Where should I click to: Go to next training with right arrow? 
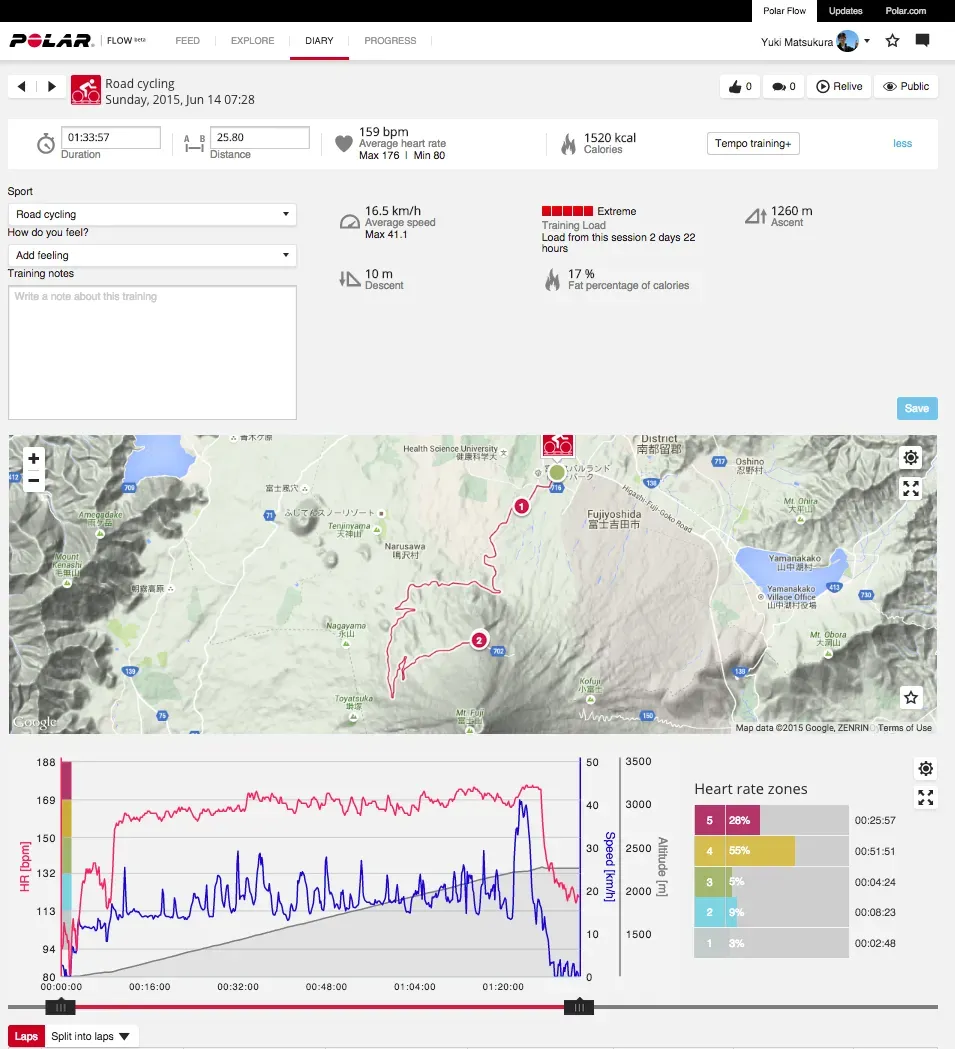click(52, 87)
